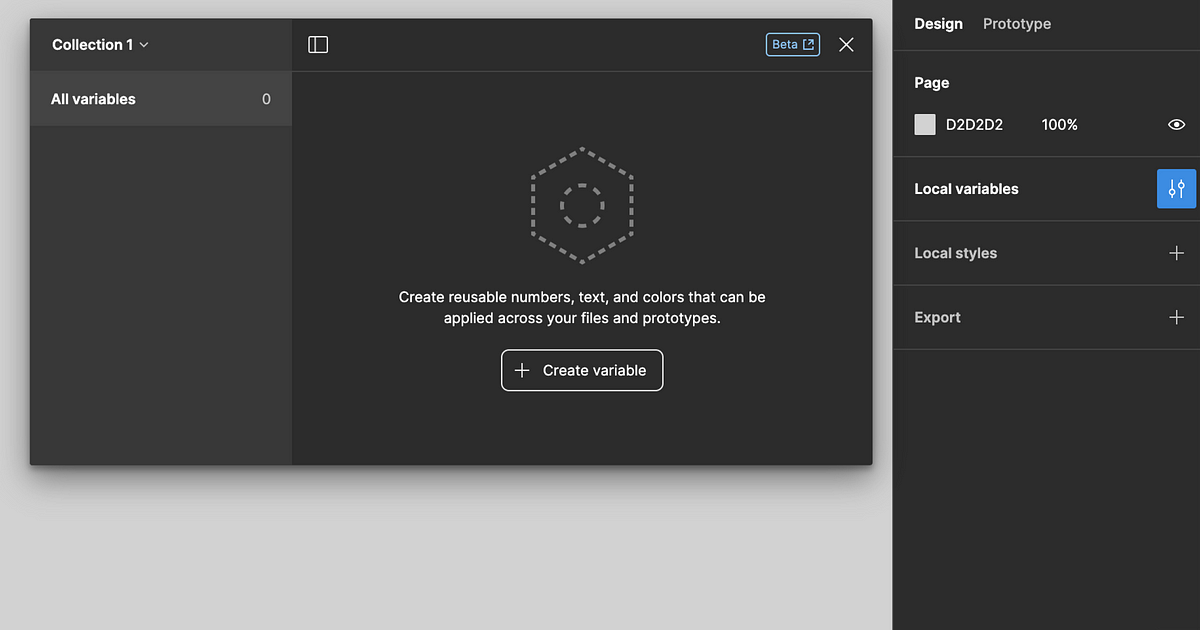
Task: Toggle the sidebar panel icon in variables modal
Action: coord(317,44)
